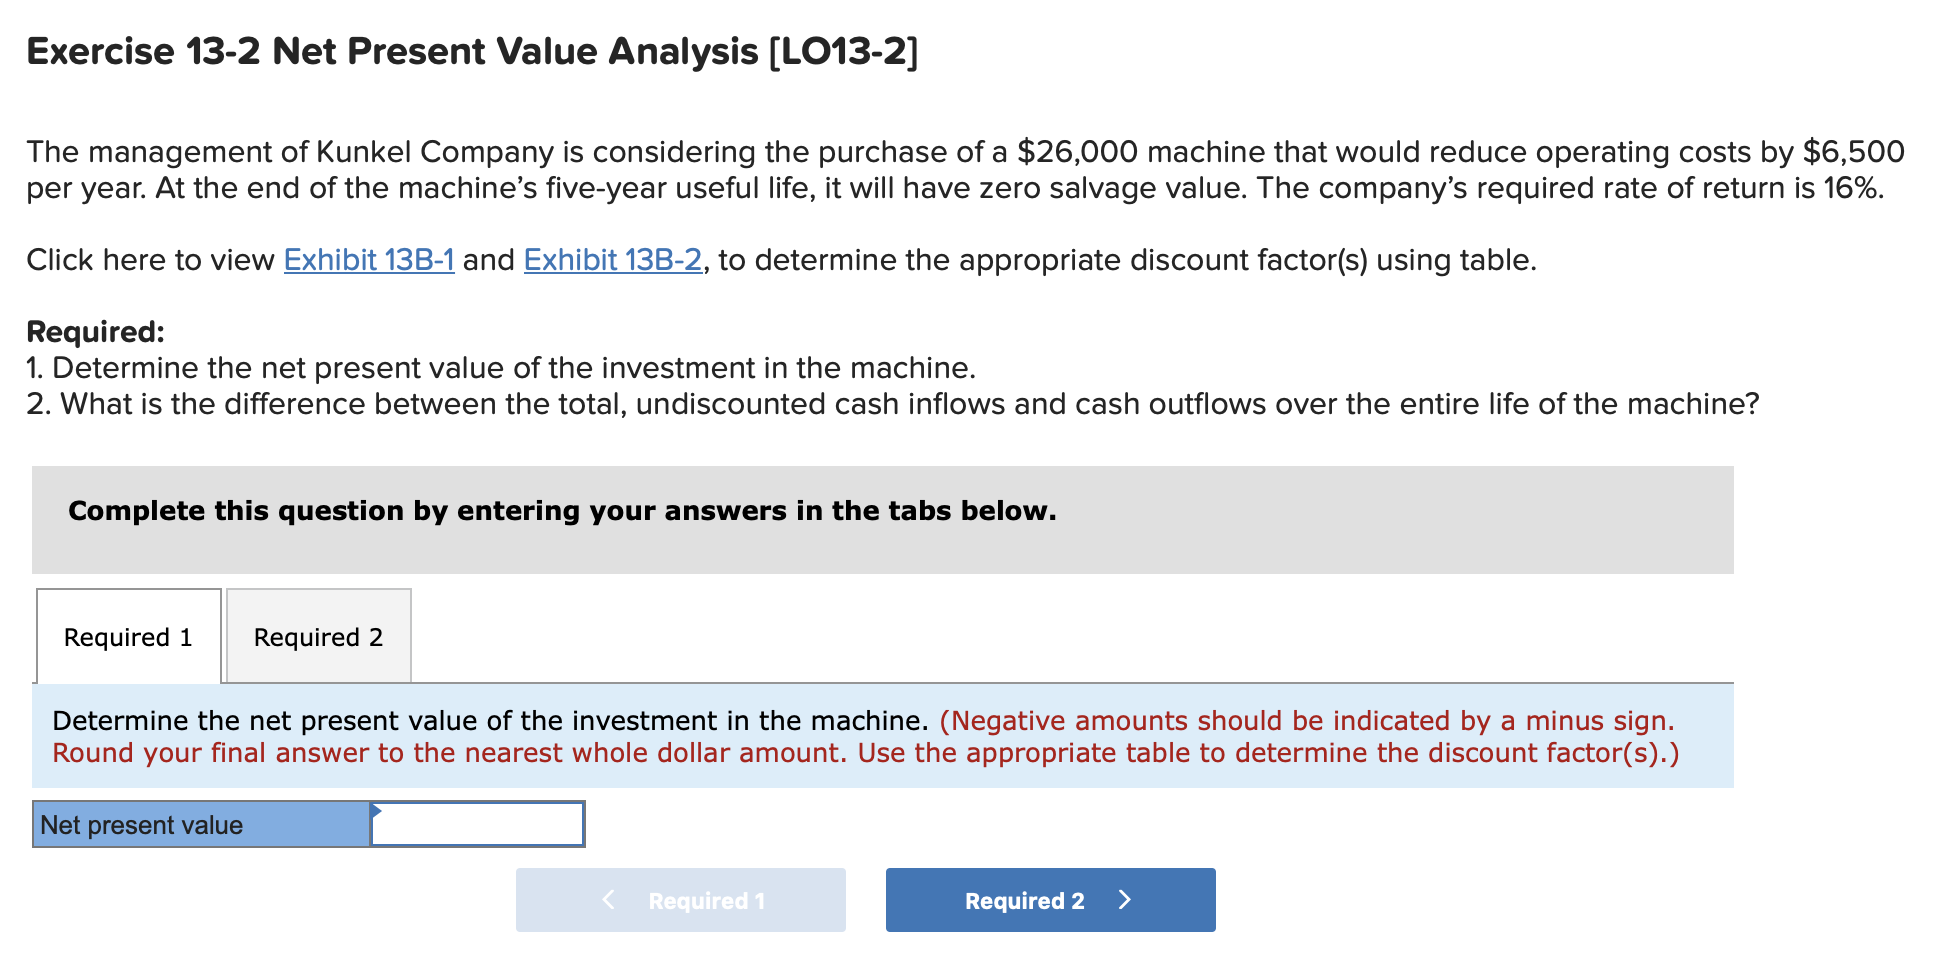Open the Exhibit 13B-2 link
Viewport: 1960px width, 964px height.
[611, 260]
